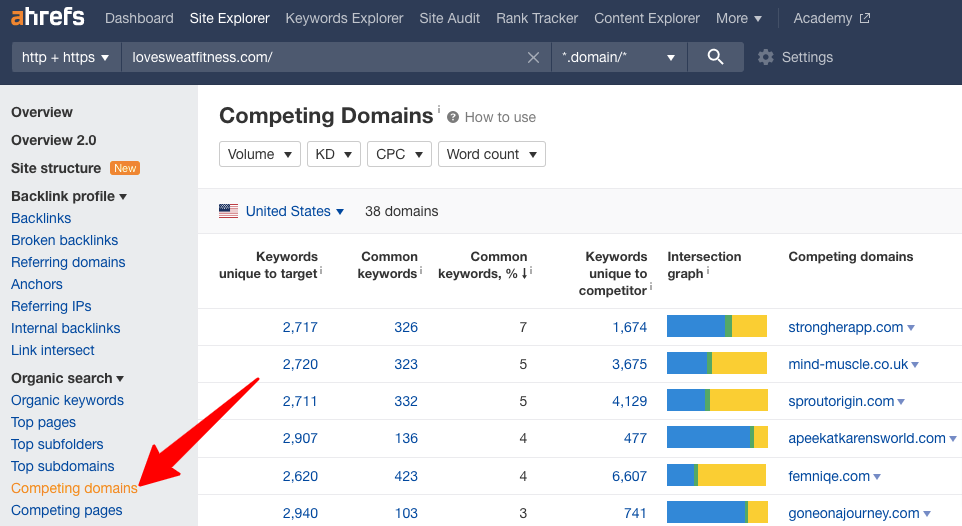The height and width of the screenshot is (526, 962).
Task: Open the http + https protocol dropdown
Action: pyautogui.click(x=66, y=57)
